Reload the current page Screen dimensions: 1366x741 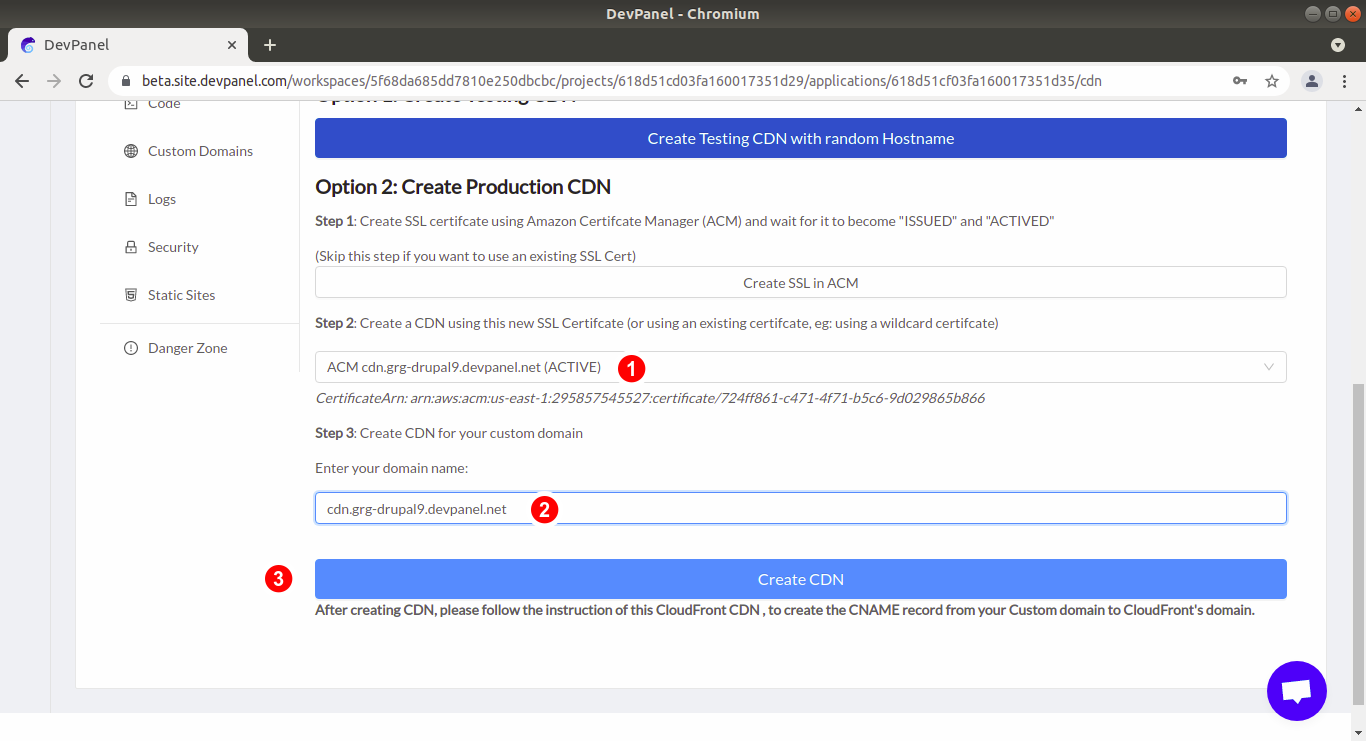86,80
